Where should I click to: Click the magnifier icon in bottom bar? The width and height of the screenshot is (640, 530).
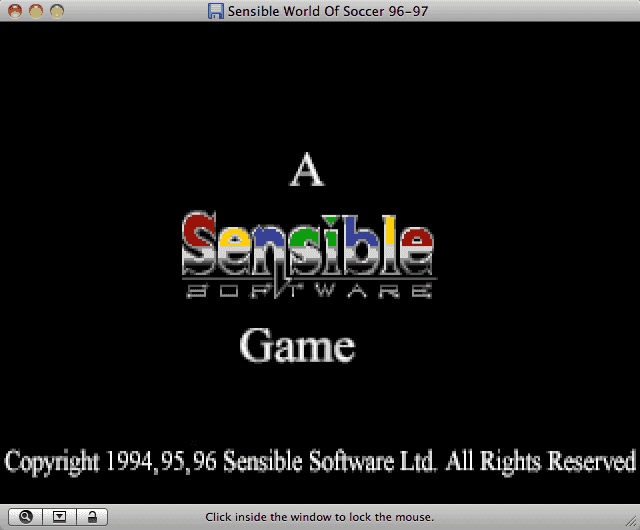pos(25,517)
